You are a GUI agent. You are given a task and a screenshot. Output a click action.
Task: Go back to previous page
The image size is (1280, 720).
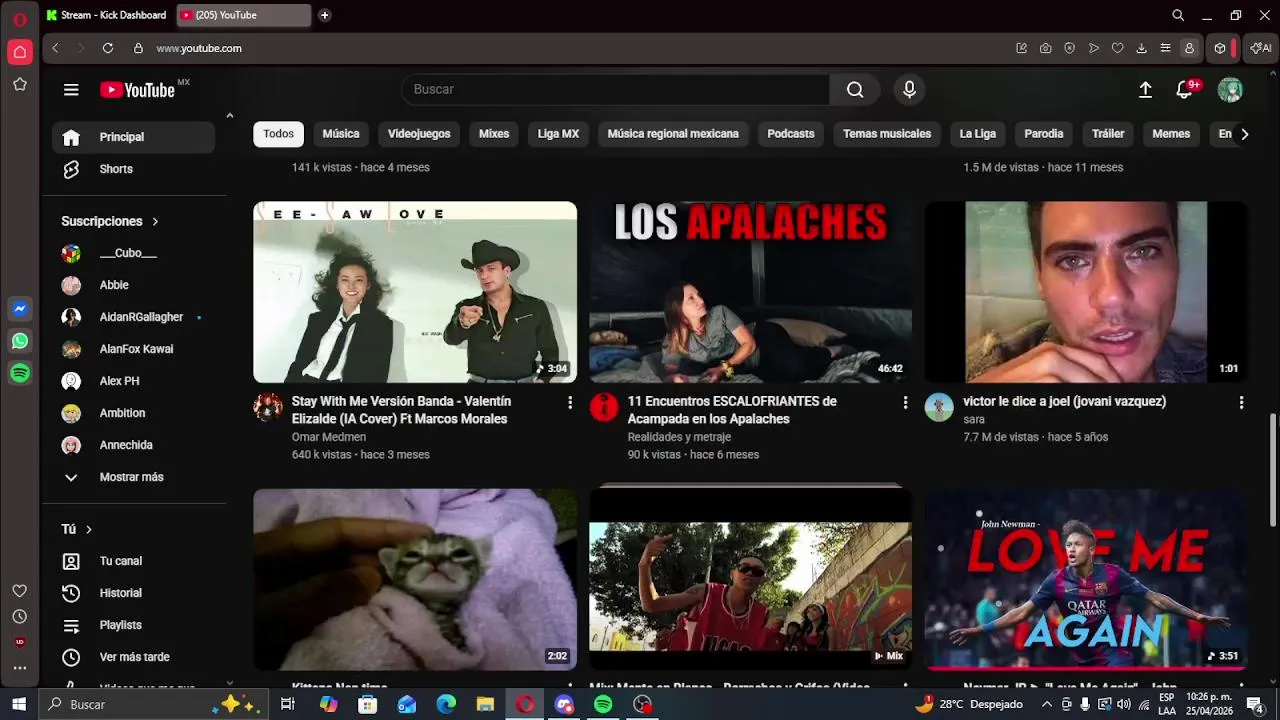coord(56,48)
